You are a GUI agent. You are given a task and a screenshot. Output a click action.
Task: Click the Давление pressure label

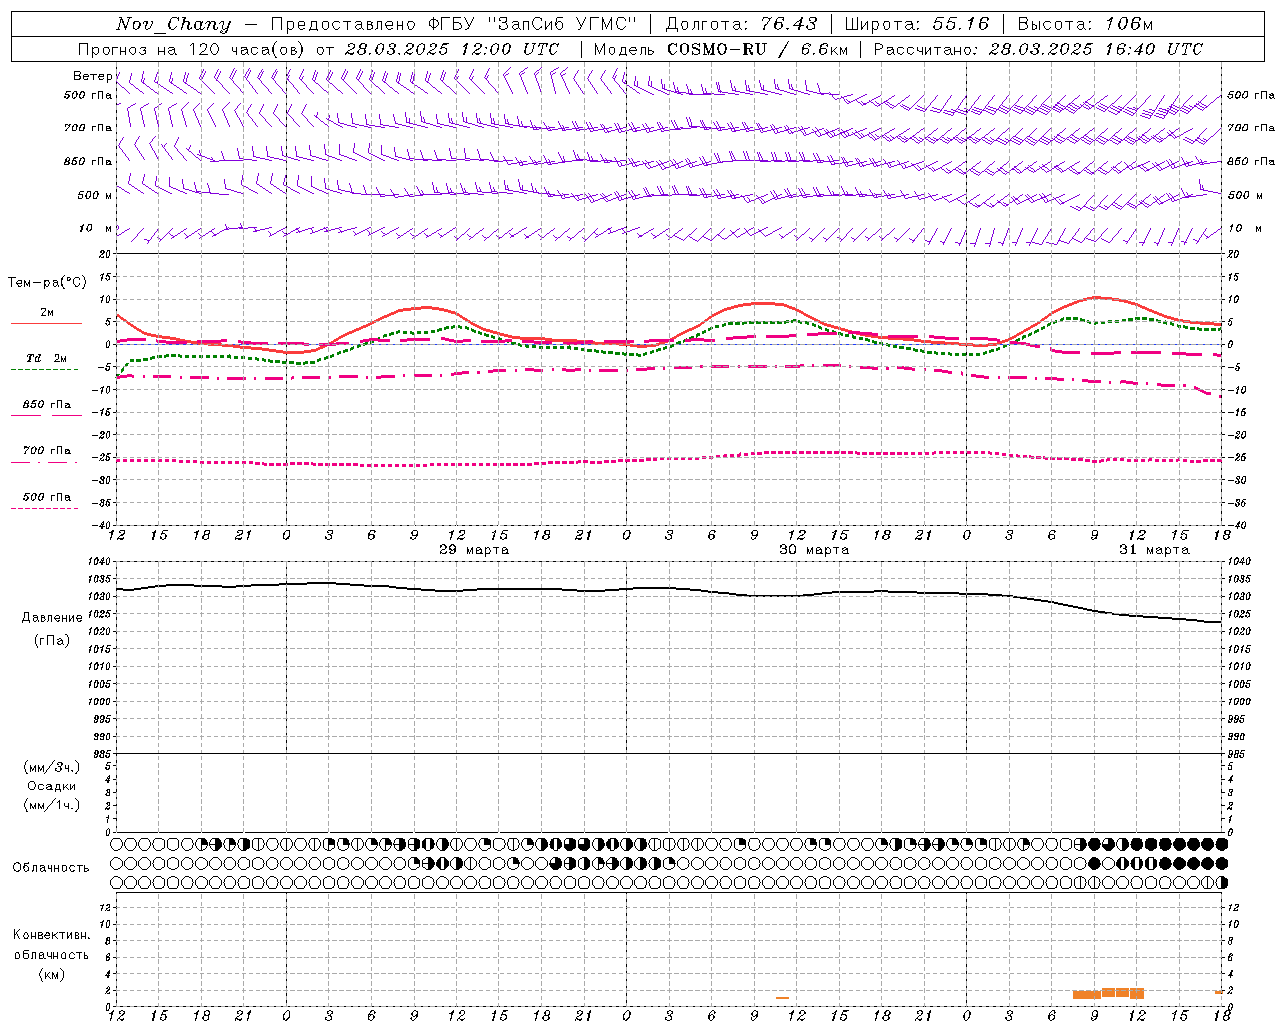[52, 618]
